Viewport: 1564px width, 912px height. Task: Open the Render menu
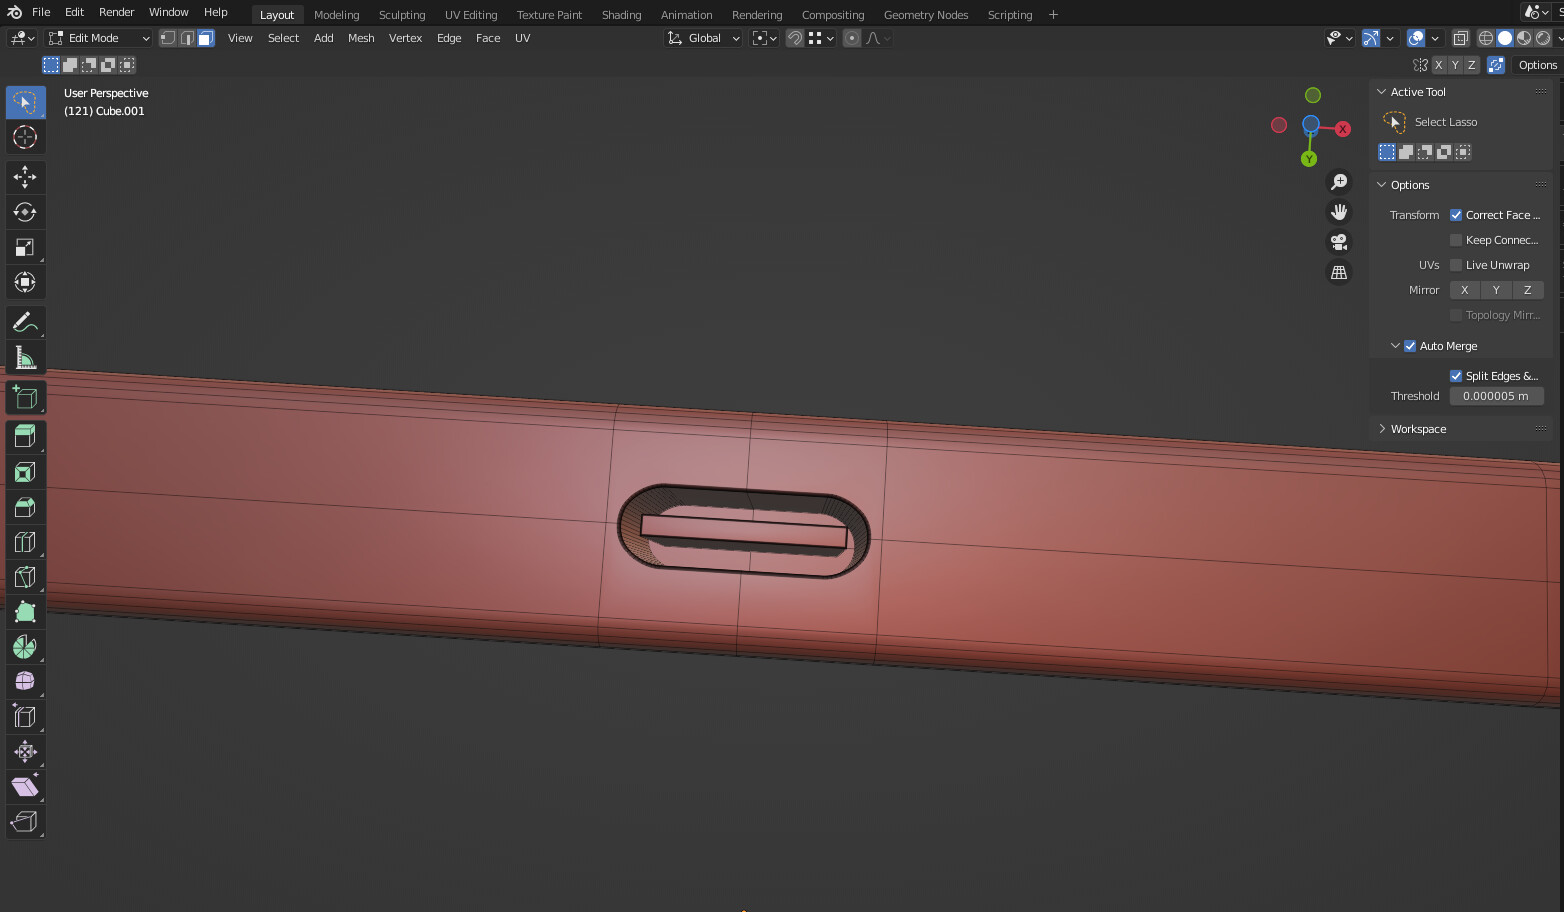pos(116,12)
